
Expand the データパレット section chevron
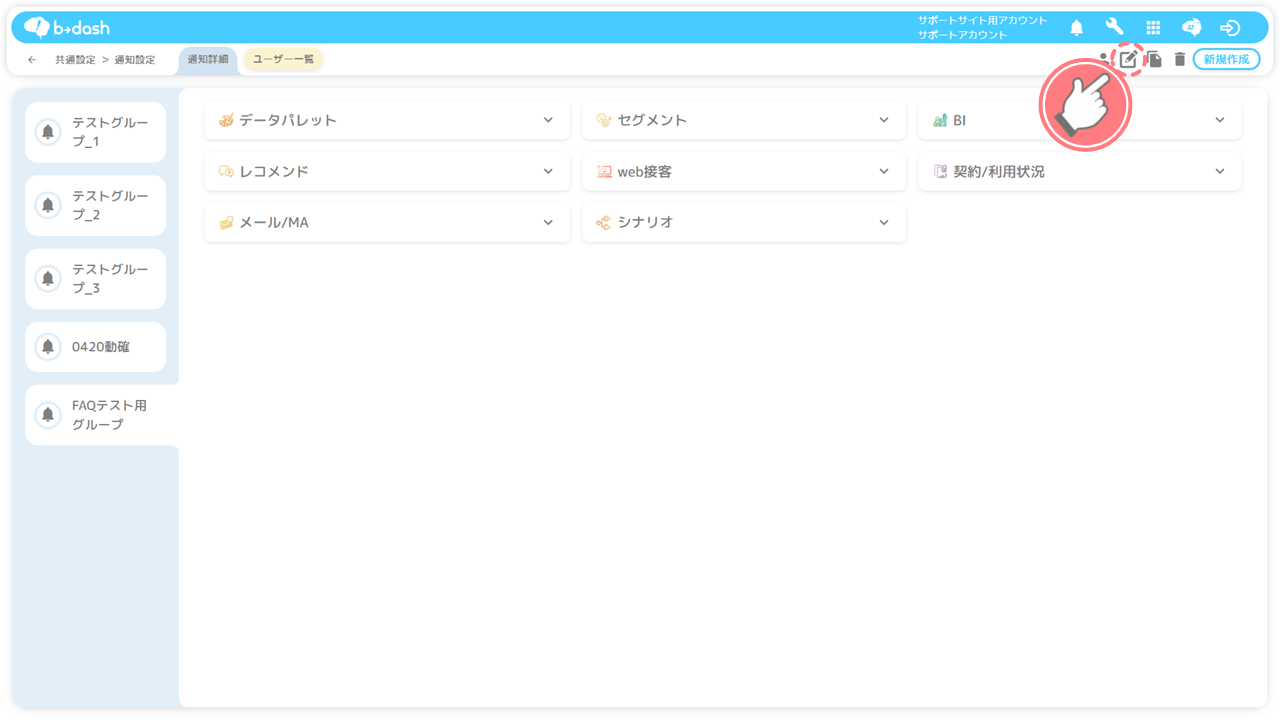pyautogui.click(x=548, y=120)
